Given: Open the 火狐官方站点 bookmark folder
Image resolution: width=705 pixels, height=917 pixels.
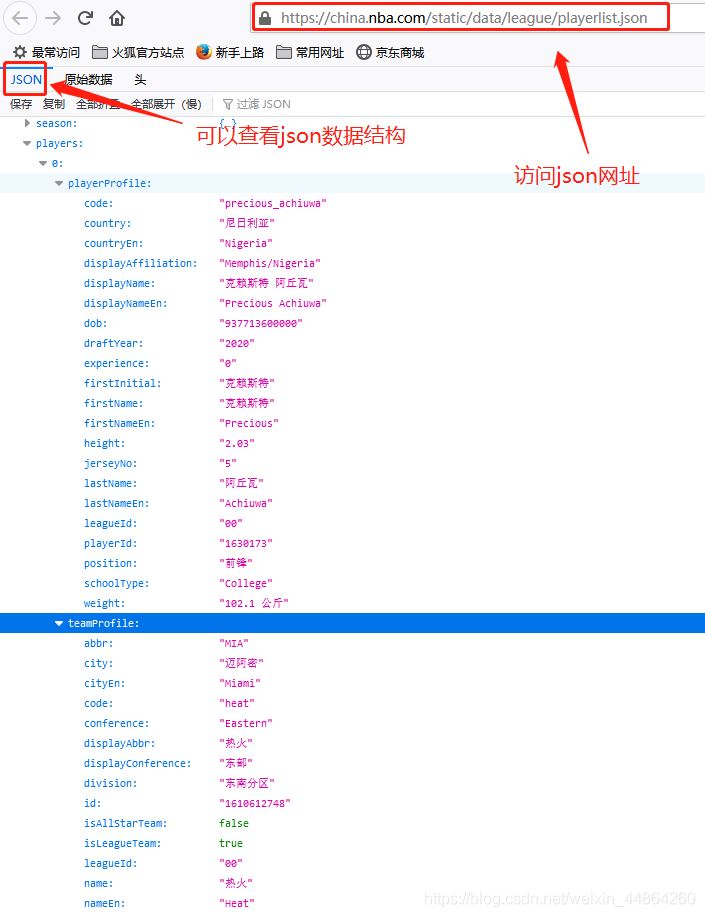Looking at the screenshot, I should click(x=138, y=53).
